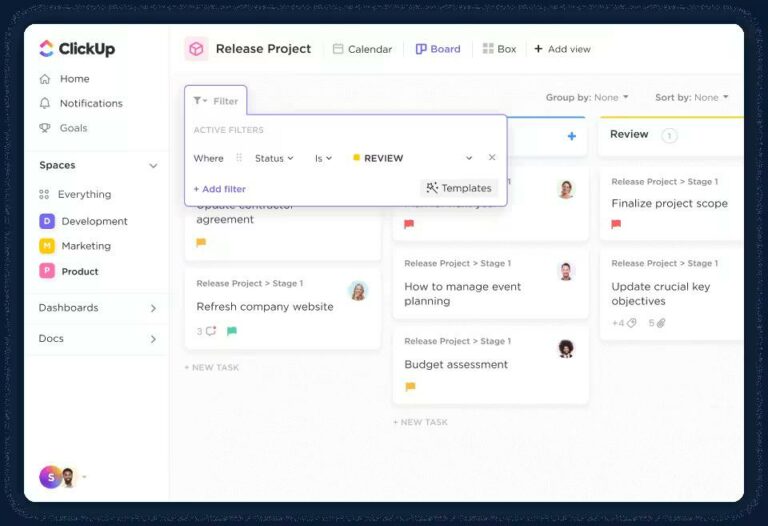This screenshot has height=526, width=768.
Task: Open the filter Templates button
Action: (459, 188)
